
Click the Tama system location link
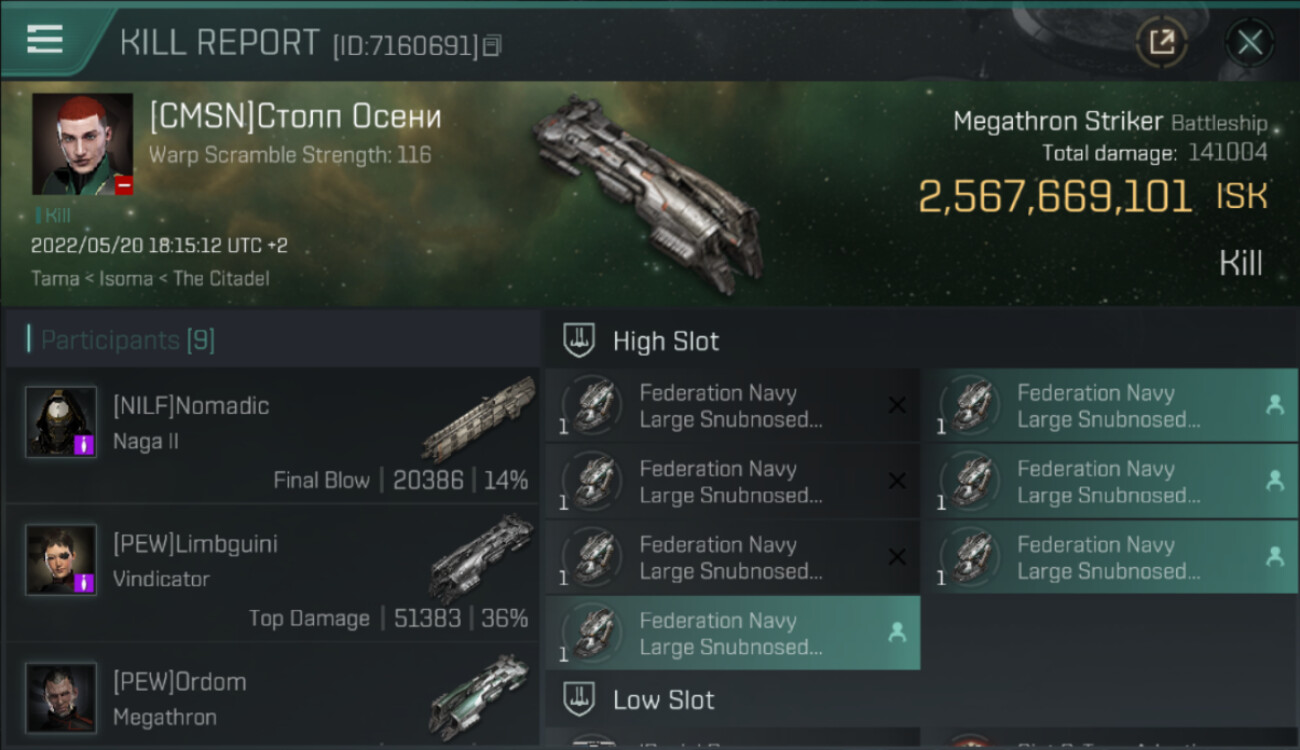(55, 279)
